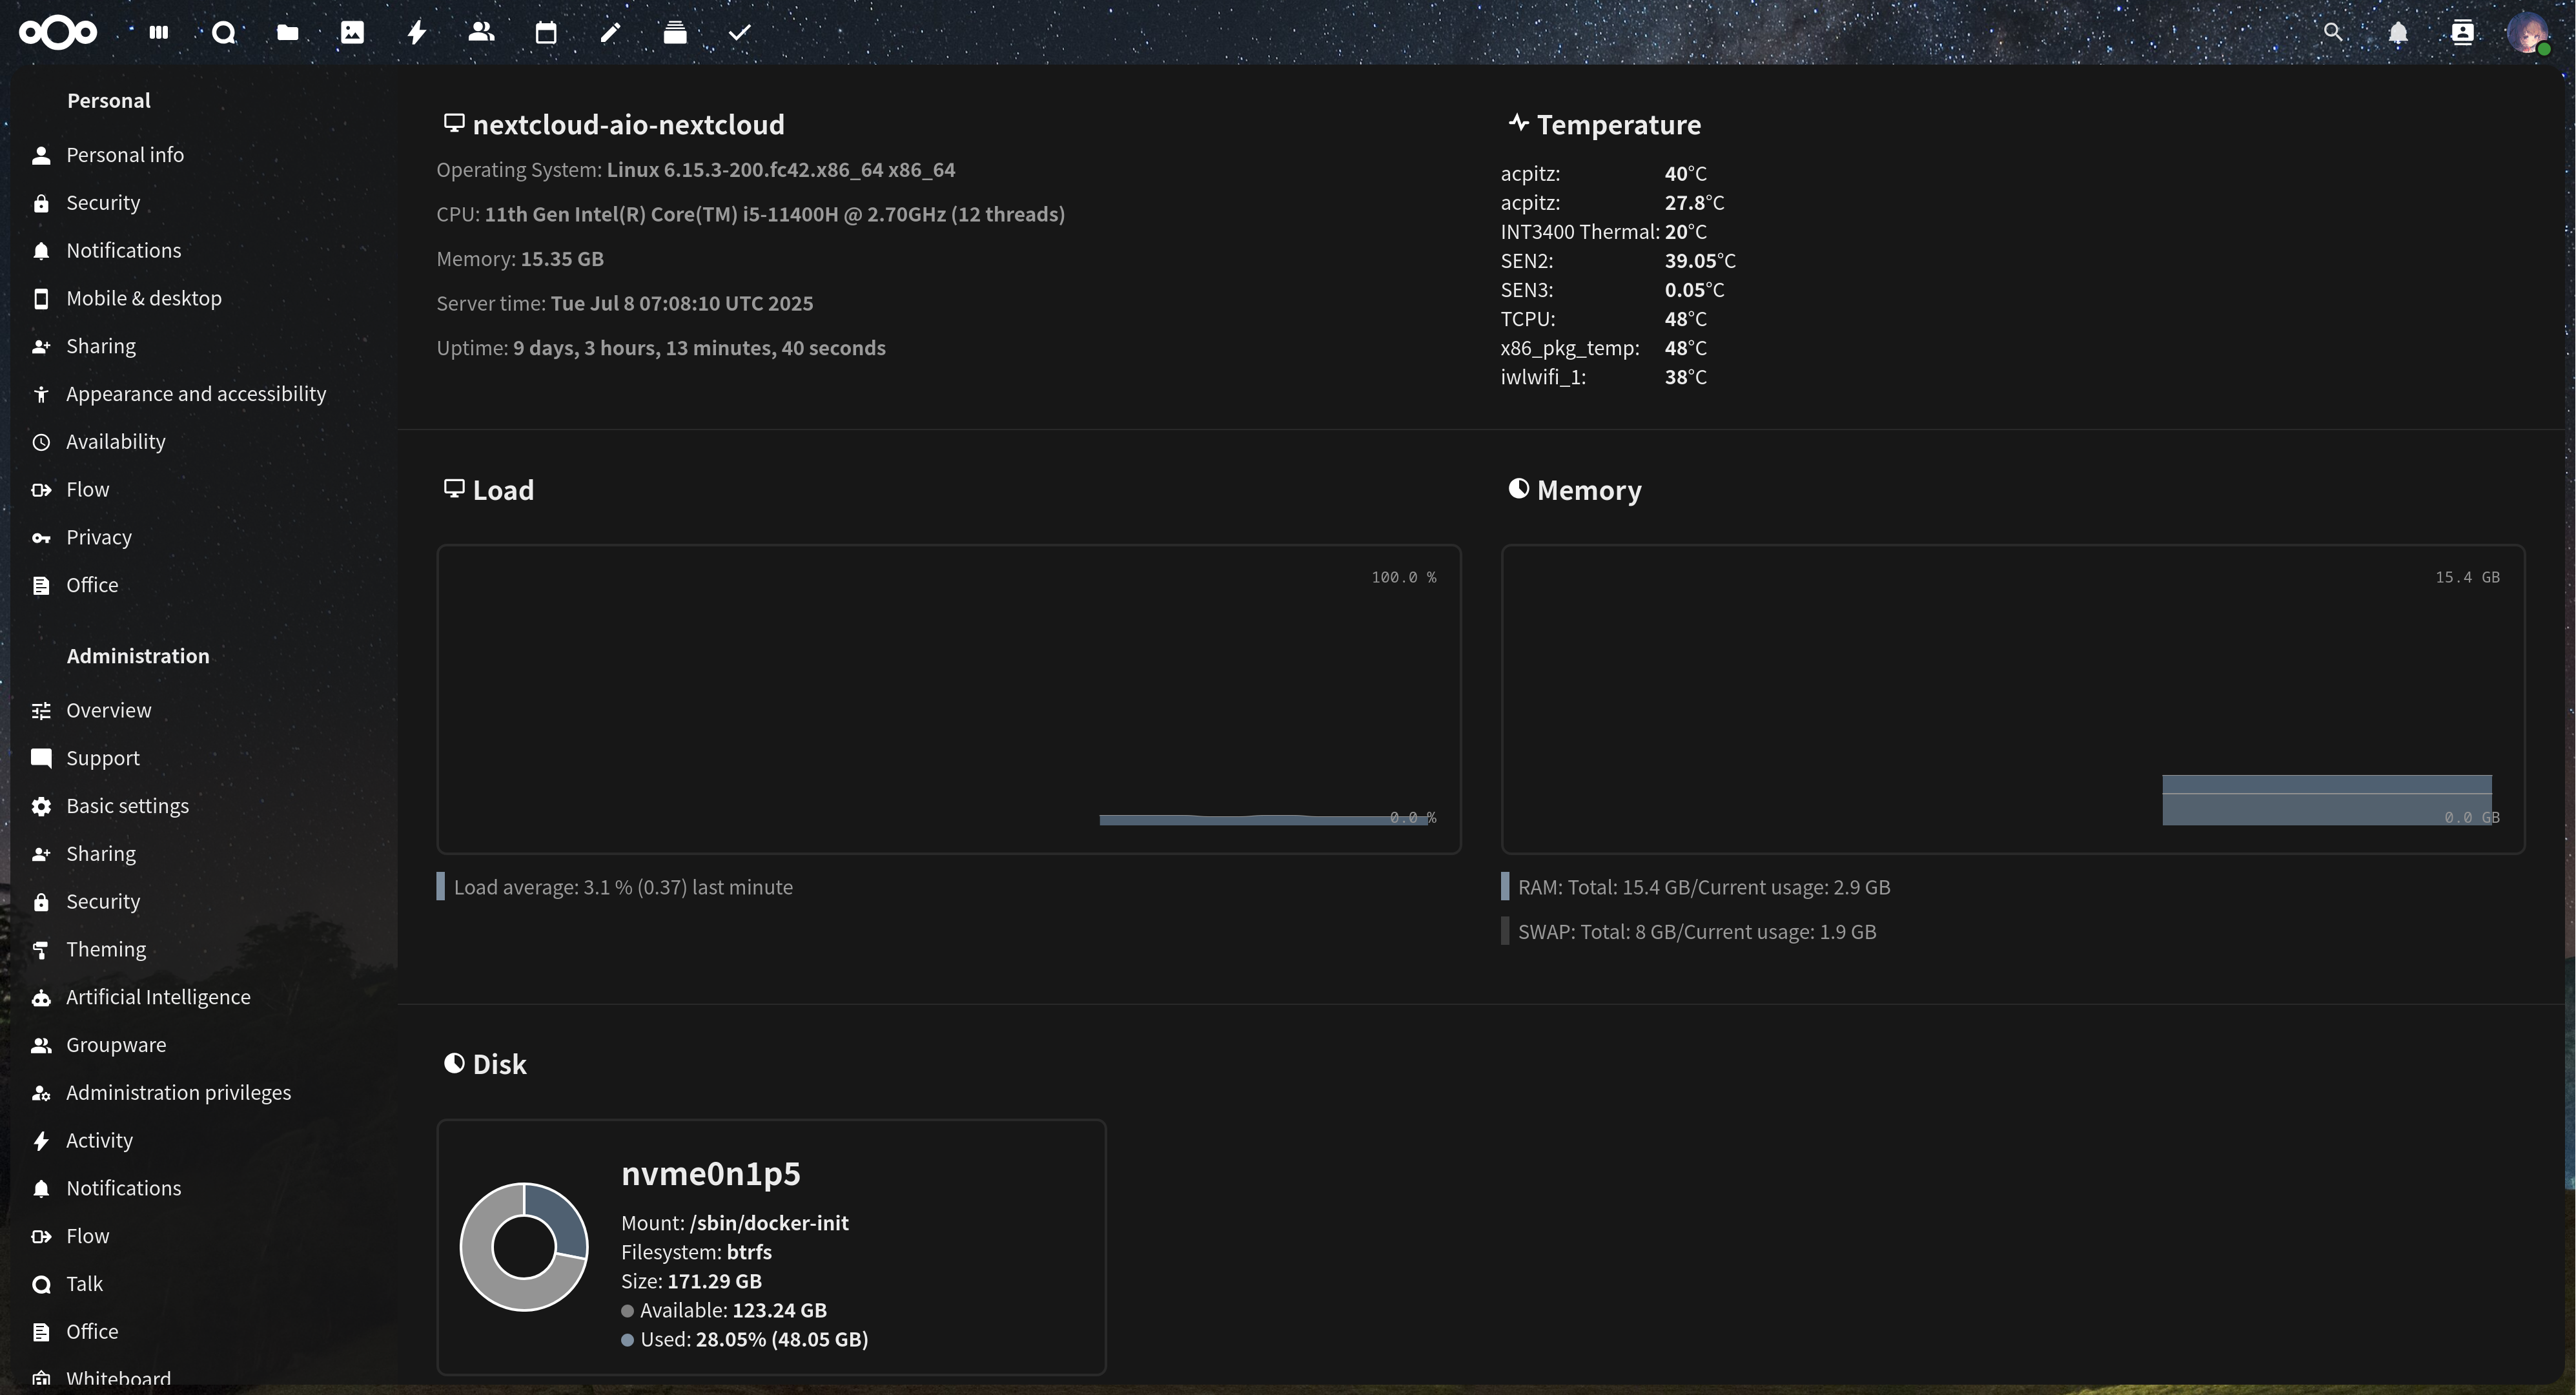The width and height of the screenshot is (2576, 1395).
Task: Click the lock icon beside Personal Security
Action: [41, 203]
